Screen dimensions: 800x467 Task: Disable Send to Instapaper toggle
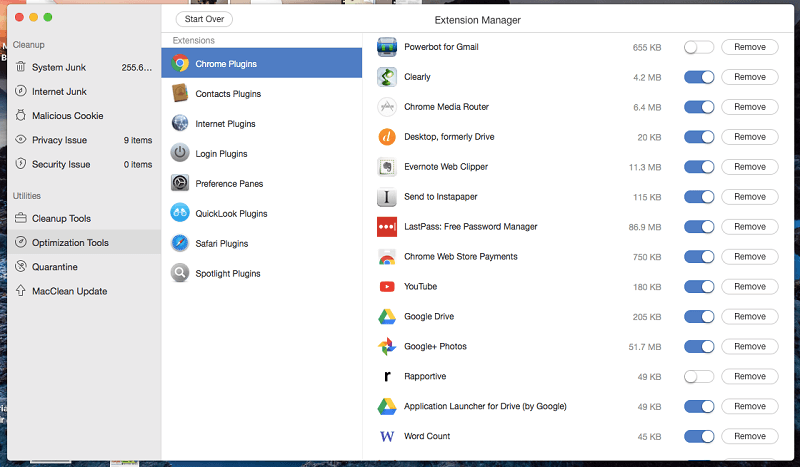698,197
